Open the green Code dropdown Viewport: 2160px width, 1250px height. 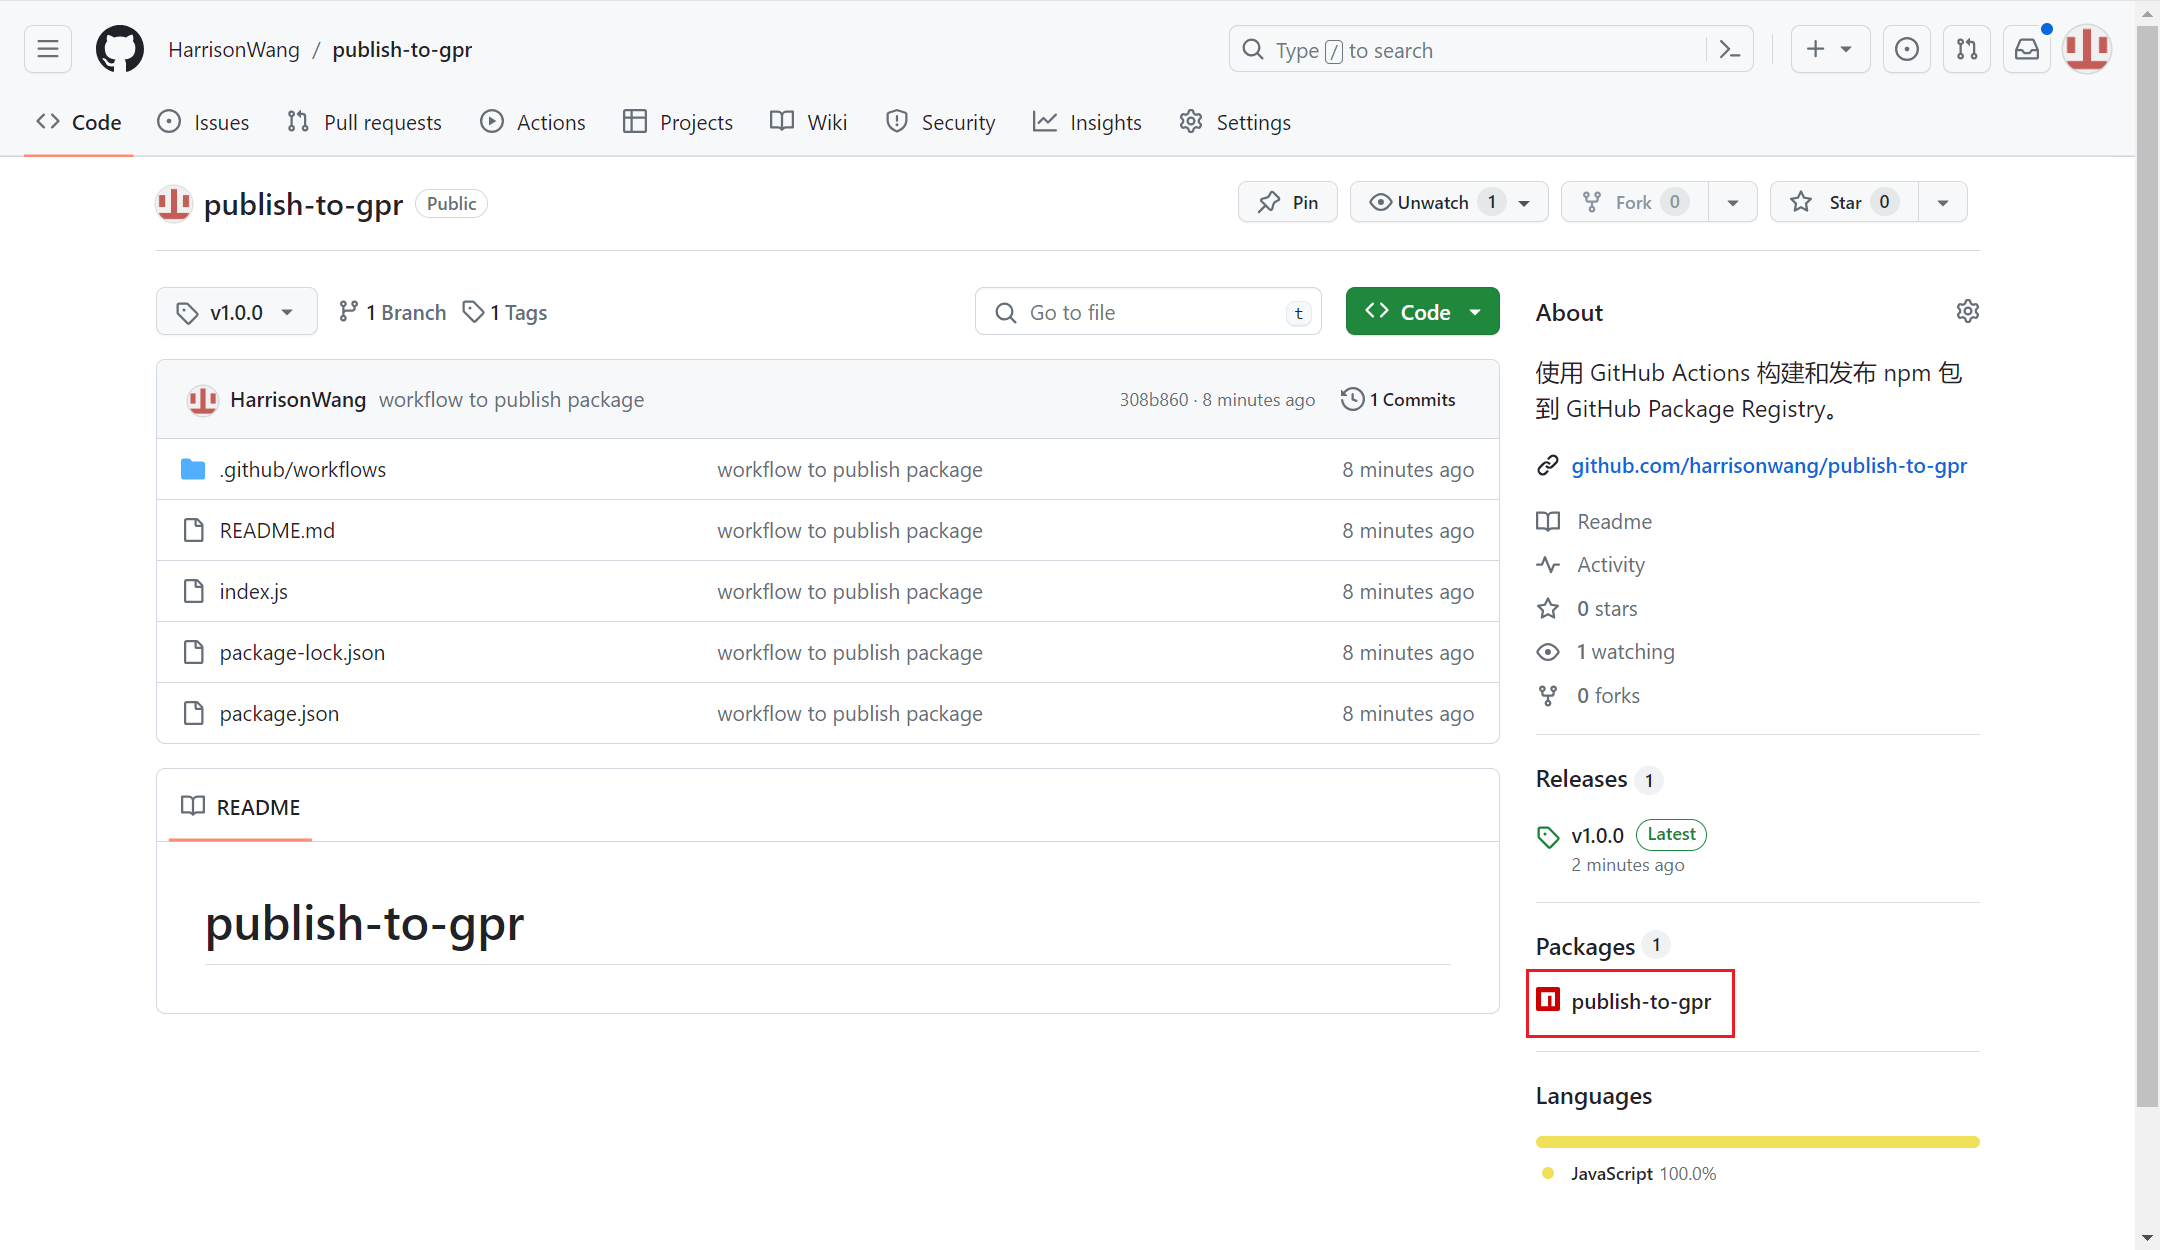tap(1422, 312)
